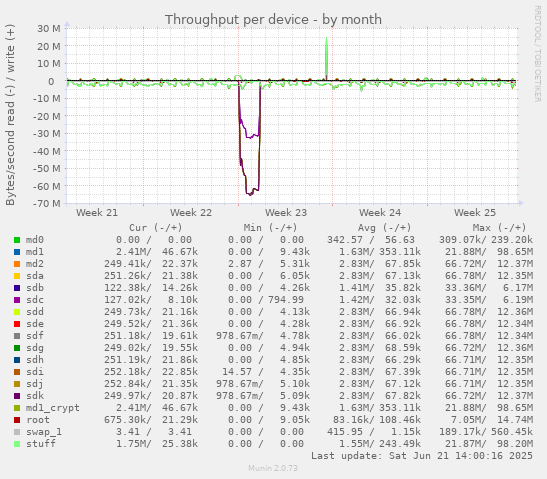The image size is (547, 479).
Task: Click the sdf gray legend swatch
Action: point(17,336)
